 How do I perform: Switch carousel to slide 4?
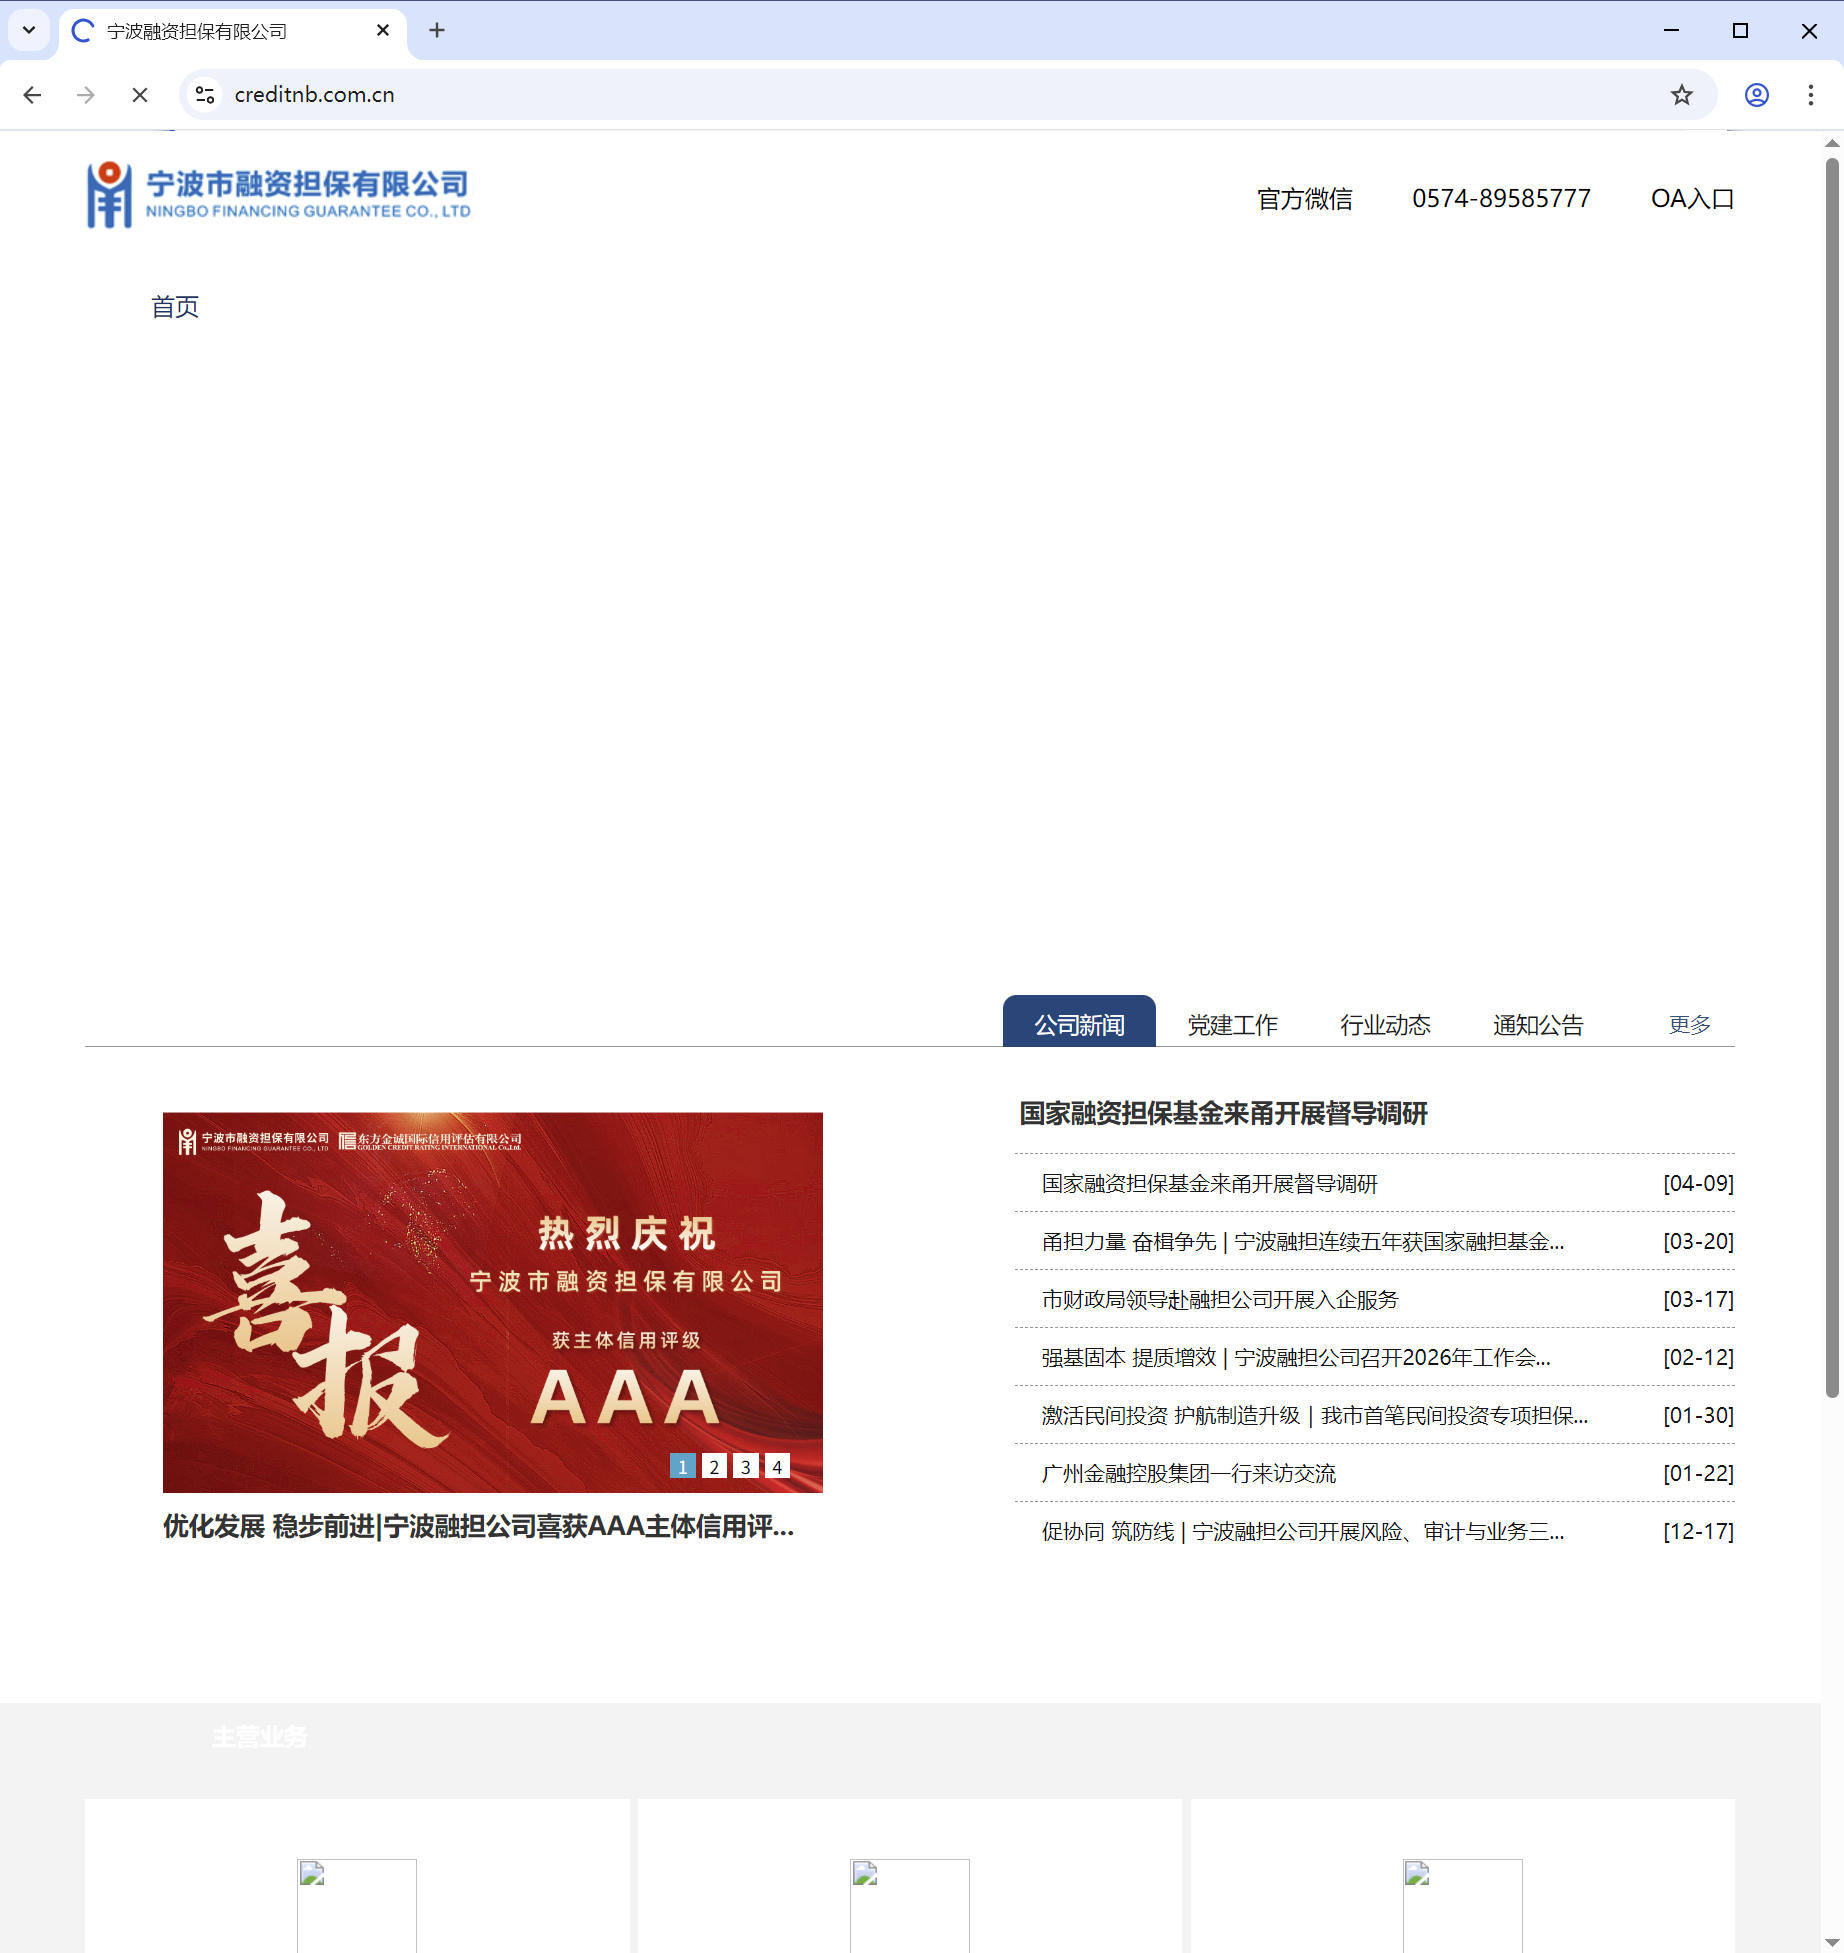pyautogui.click(x=777, y=1466)
